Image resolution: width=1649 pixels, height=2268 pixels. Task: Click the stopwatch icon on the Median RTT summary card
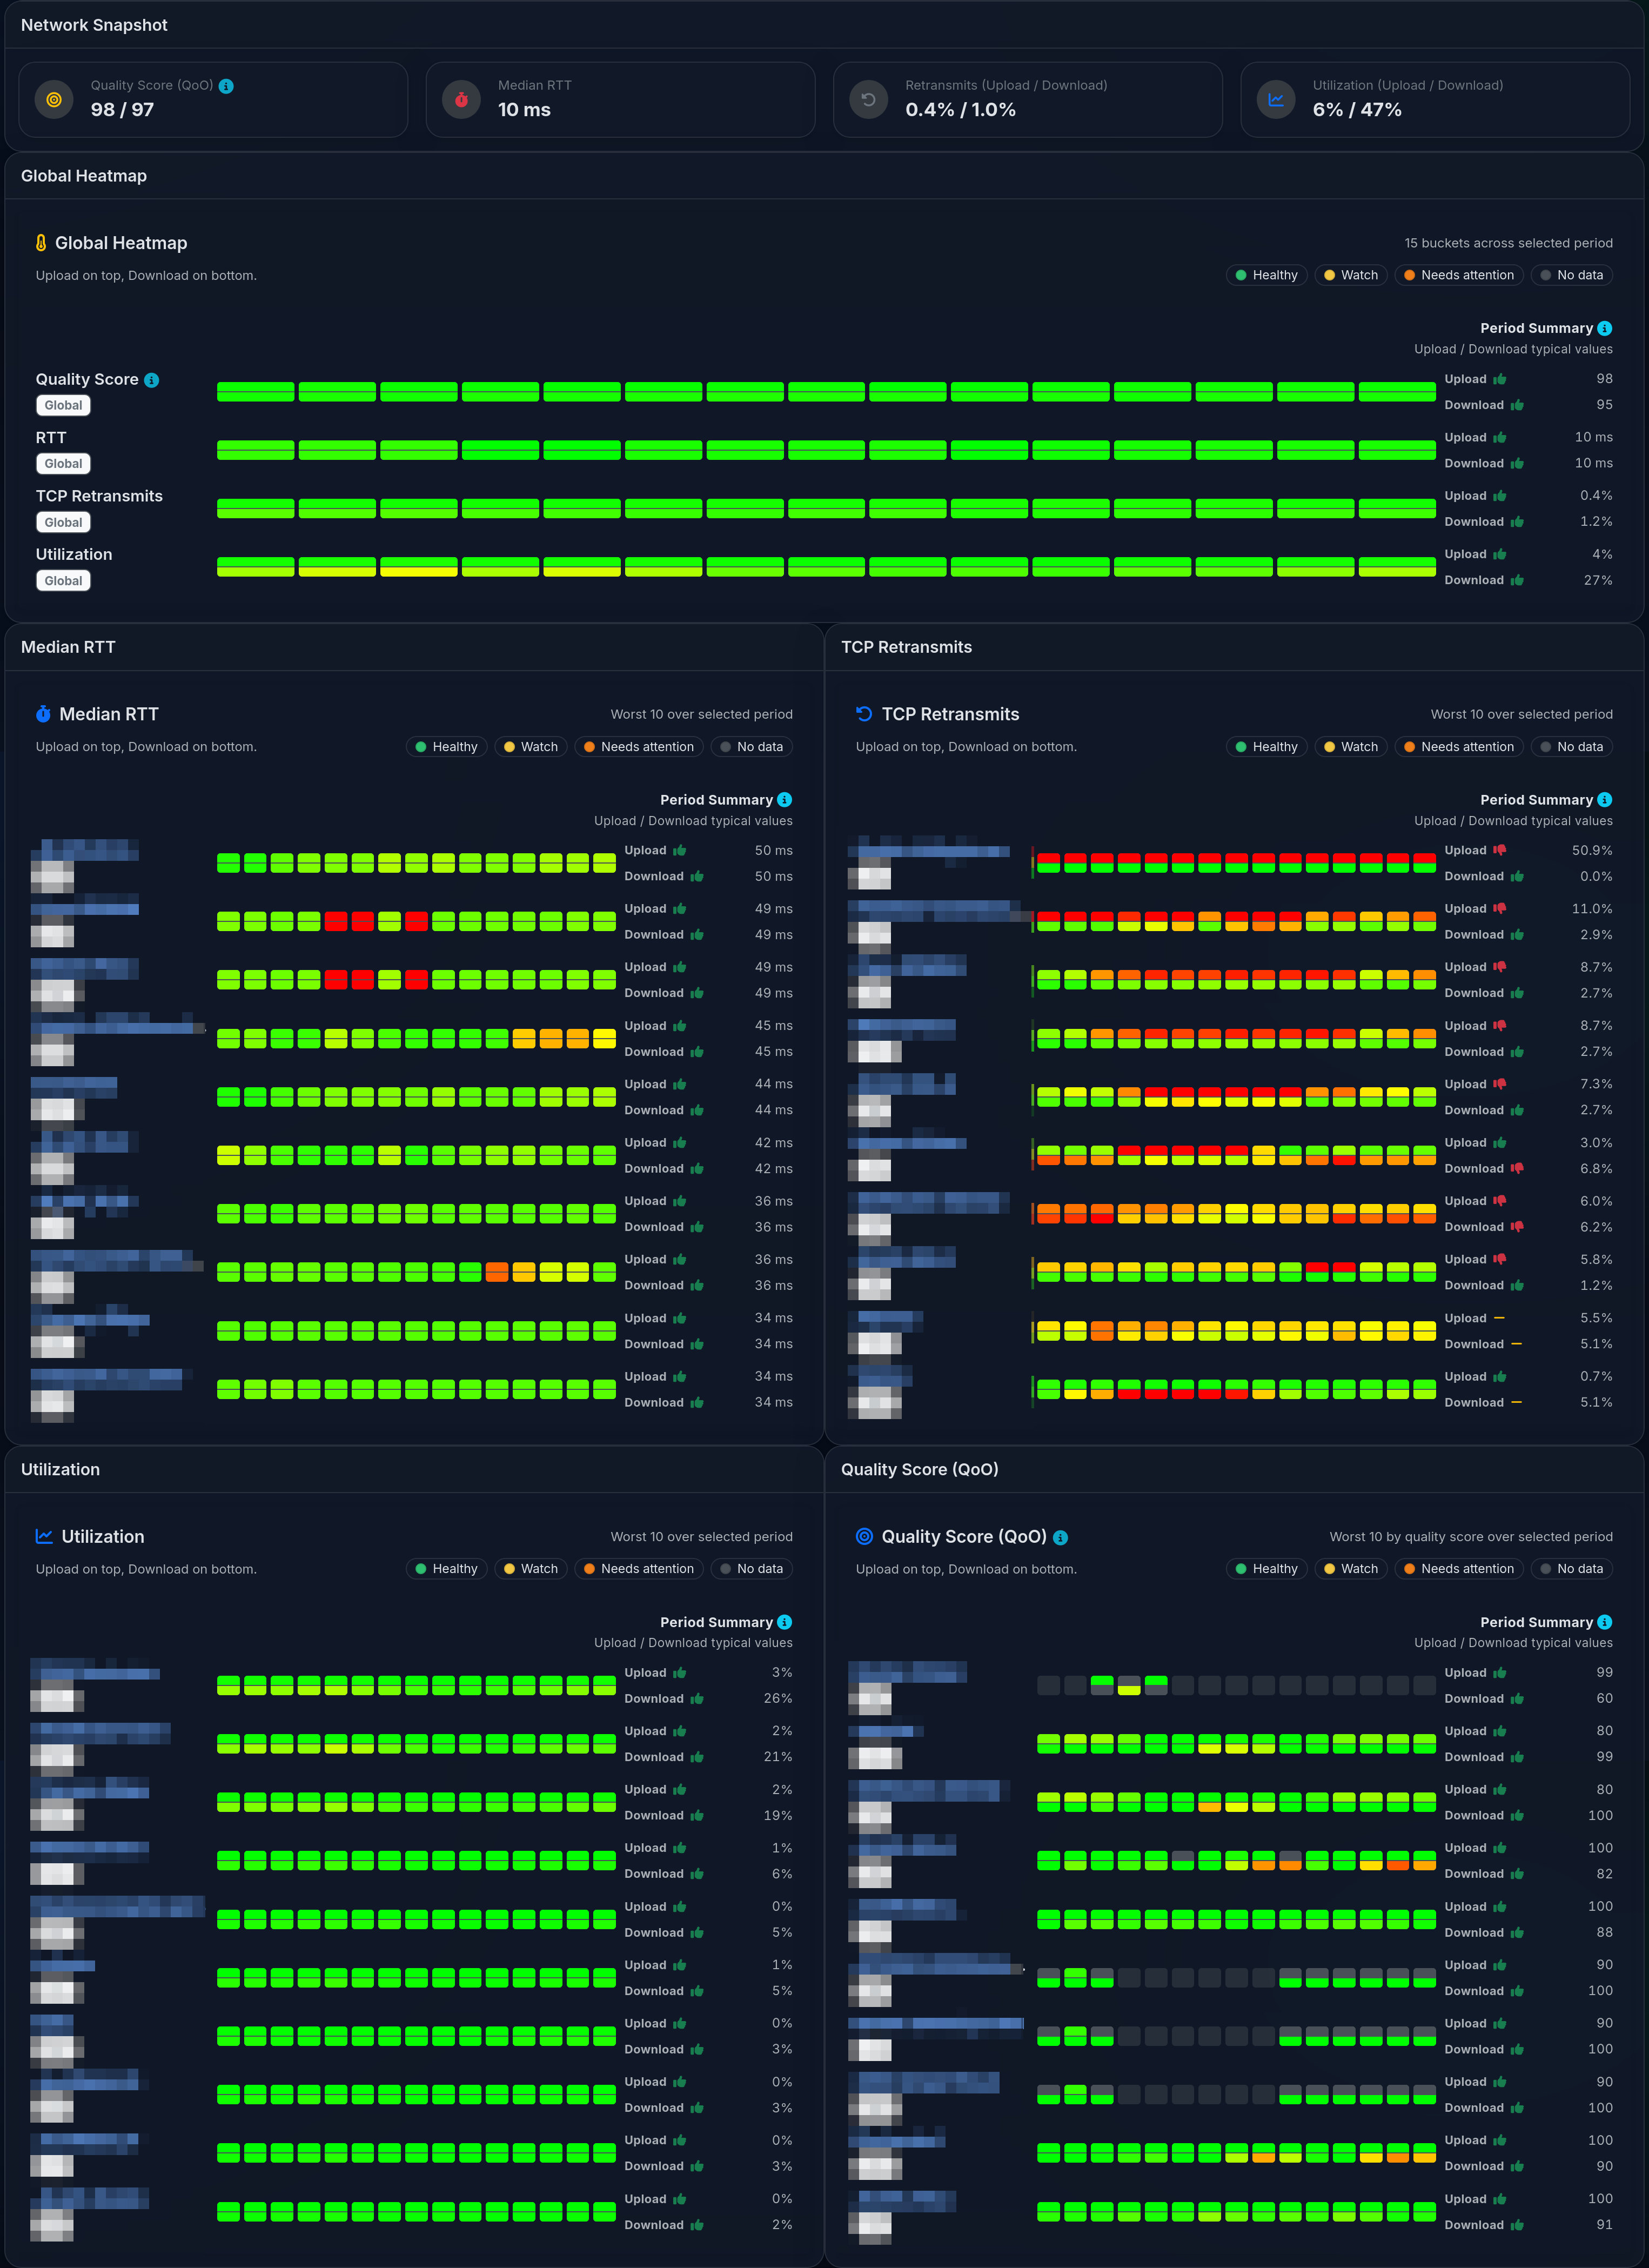point(461,99)
